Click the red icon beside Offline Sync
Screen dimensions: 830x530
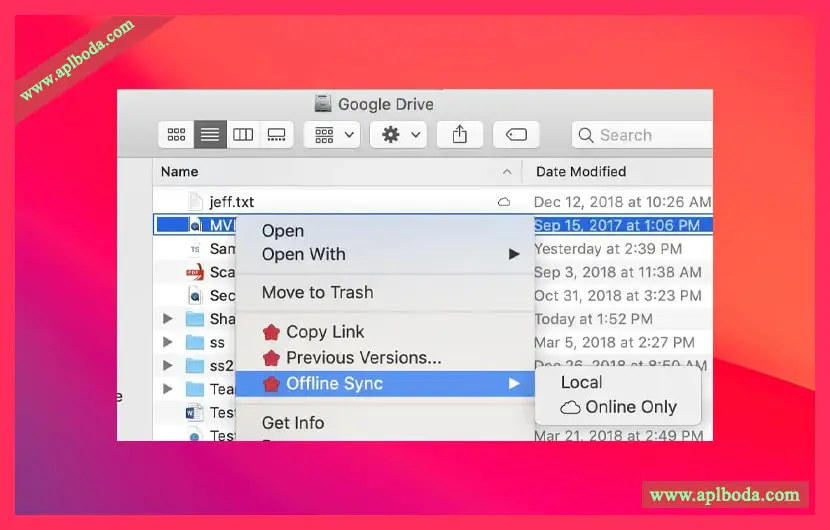click(272, 384)
